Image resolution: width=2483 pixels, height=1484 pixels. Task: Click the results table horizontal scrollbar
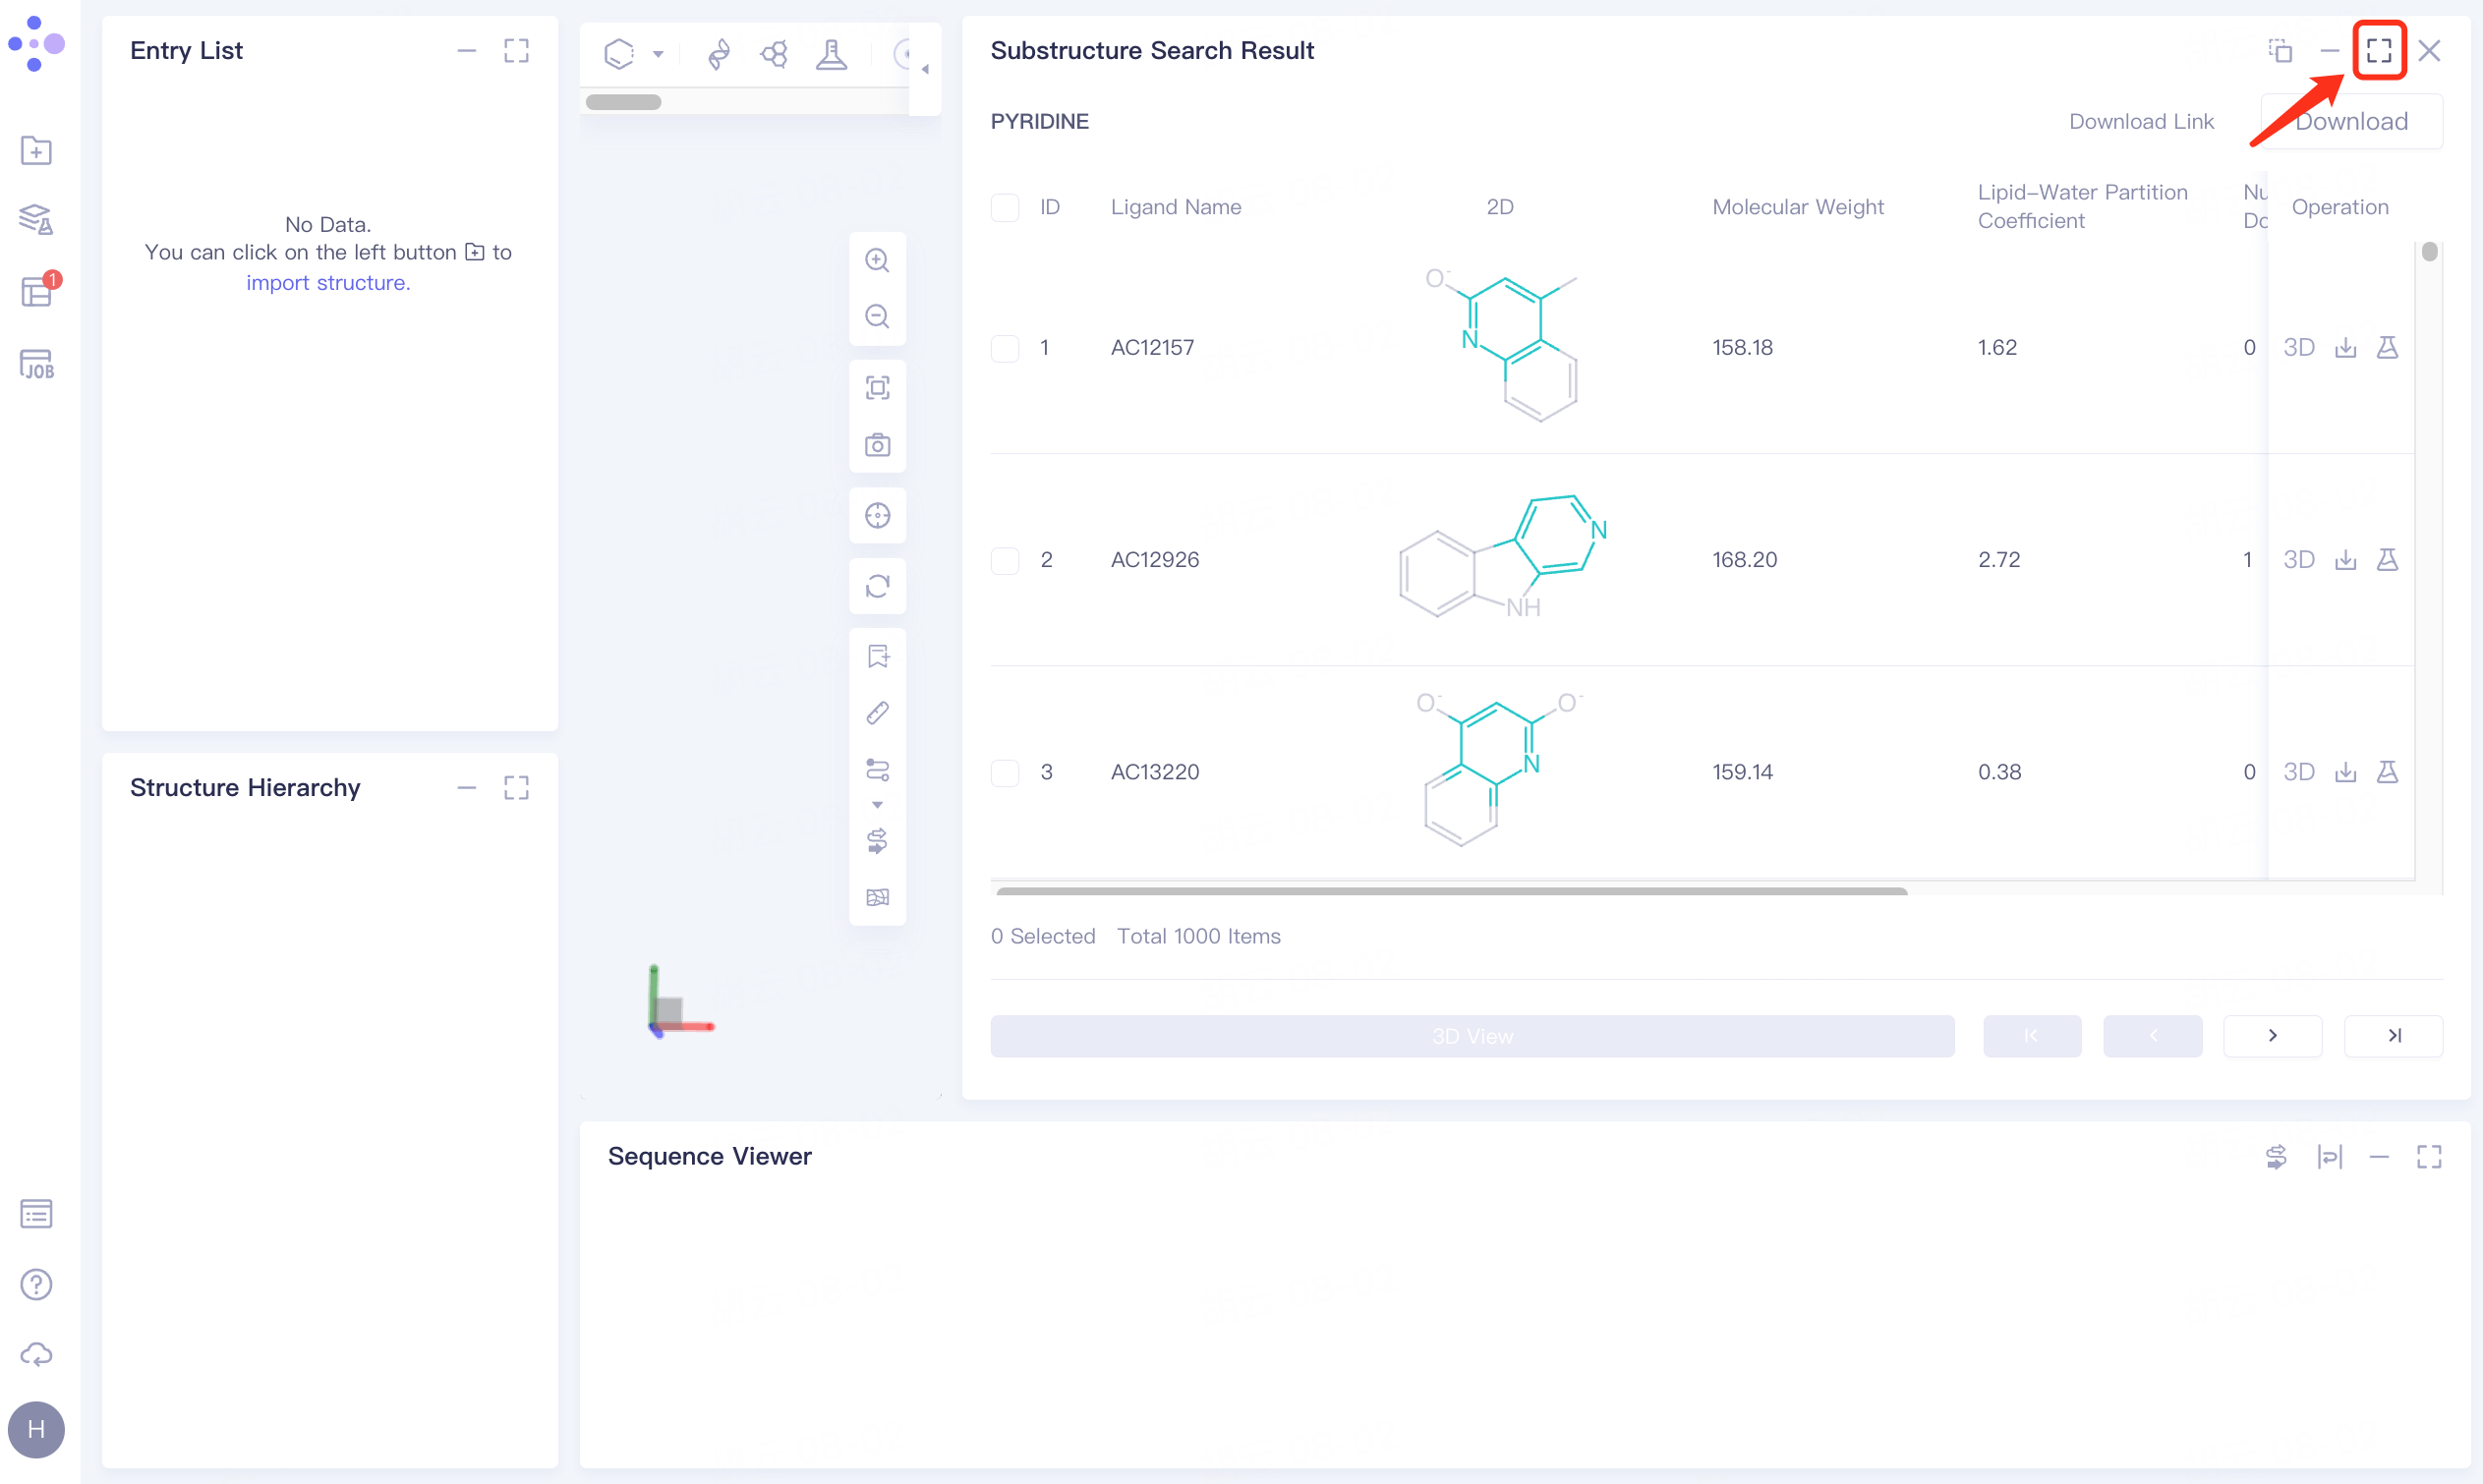(x=1451, y=890)
